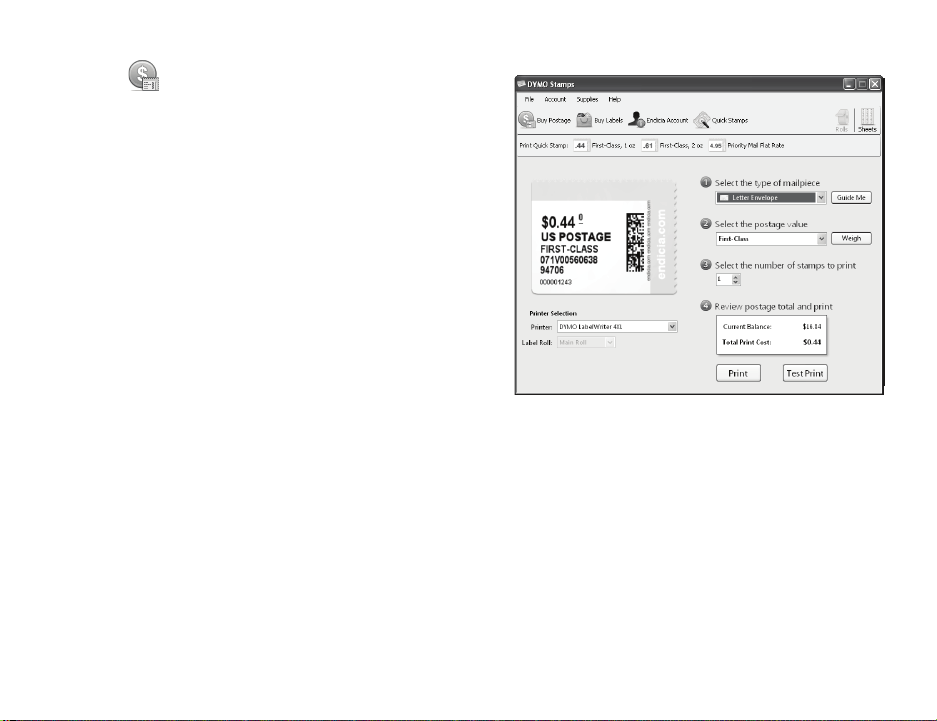Select the Quick Stamps toolbar icon
The height and width of the screenshot is (721, 937).
click(x=702, y=120)
